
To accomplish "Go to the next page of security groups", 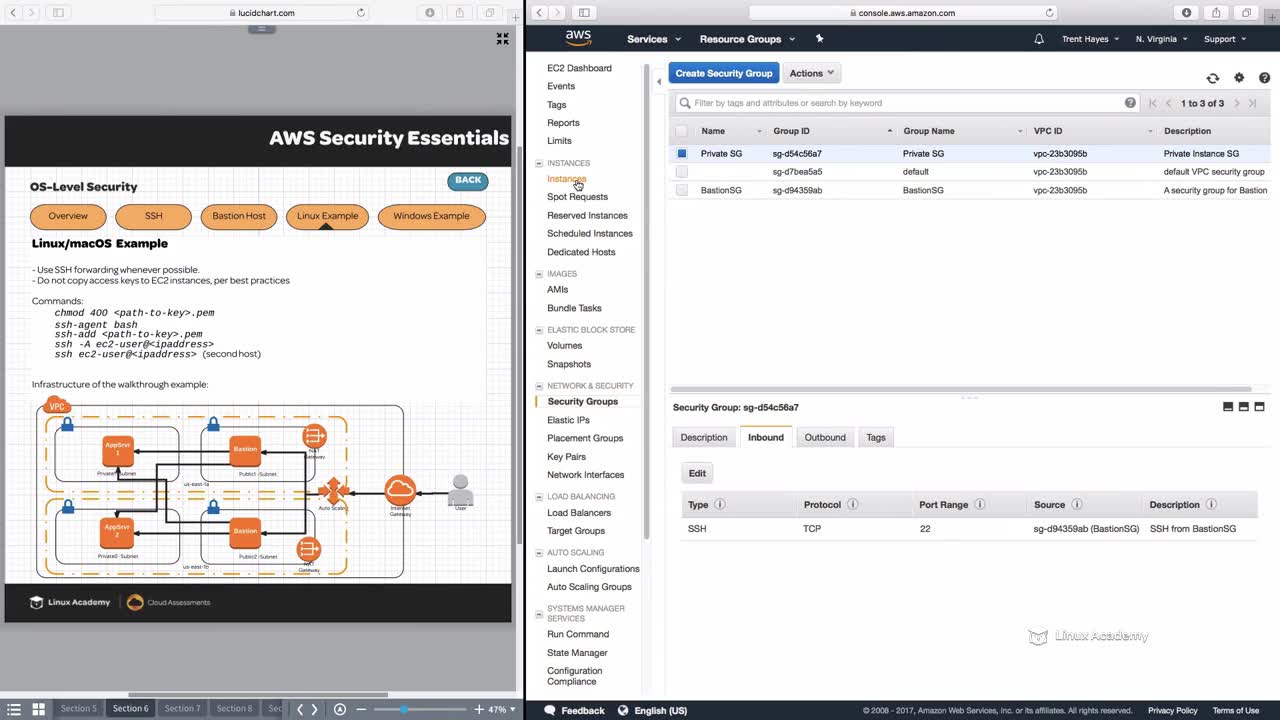I will tap(1237, 103).
